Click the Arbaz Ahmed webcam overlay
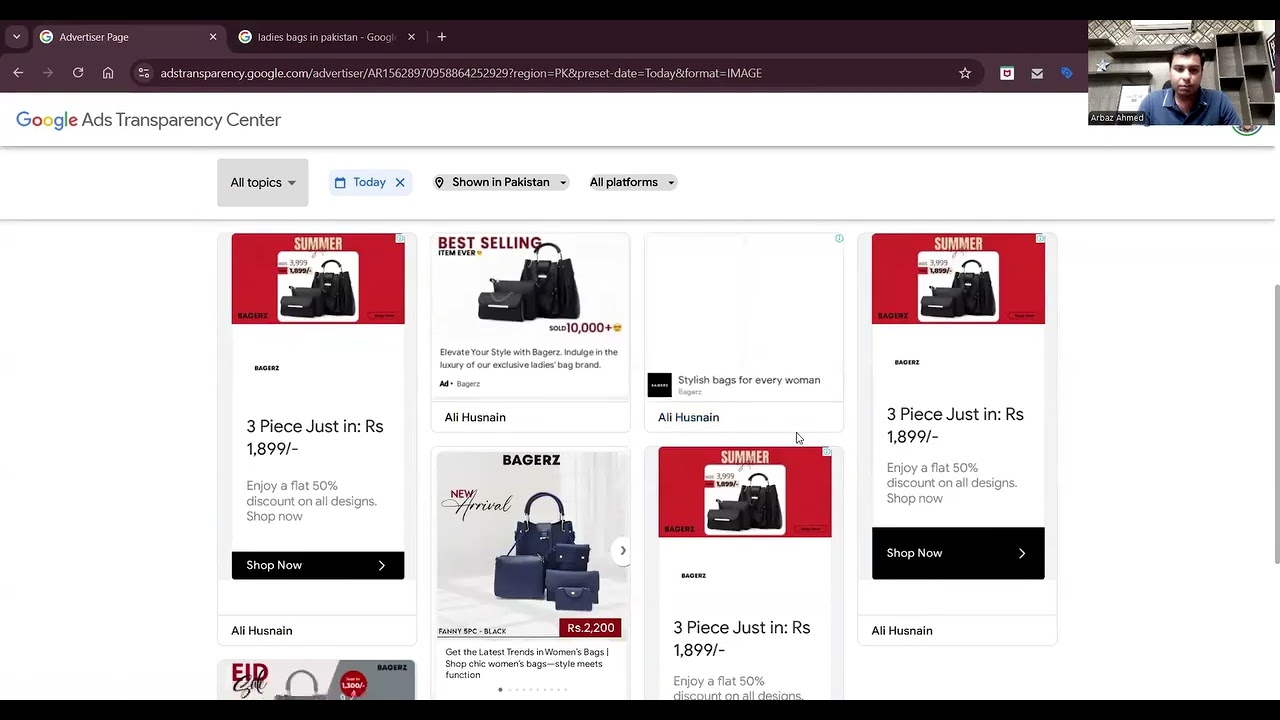The width and height of the screenshot is (1280, 720). click(x=1181, y=72)
